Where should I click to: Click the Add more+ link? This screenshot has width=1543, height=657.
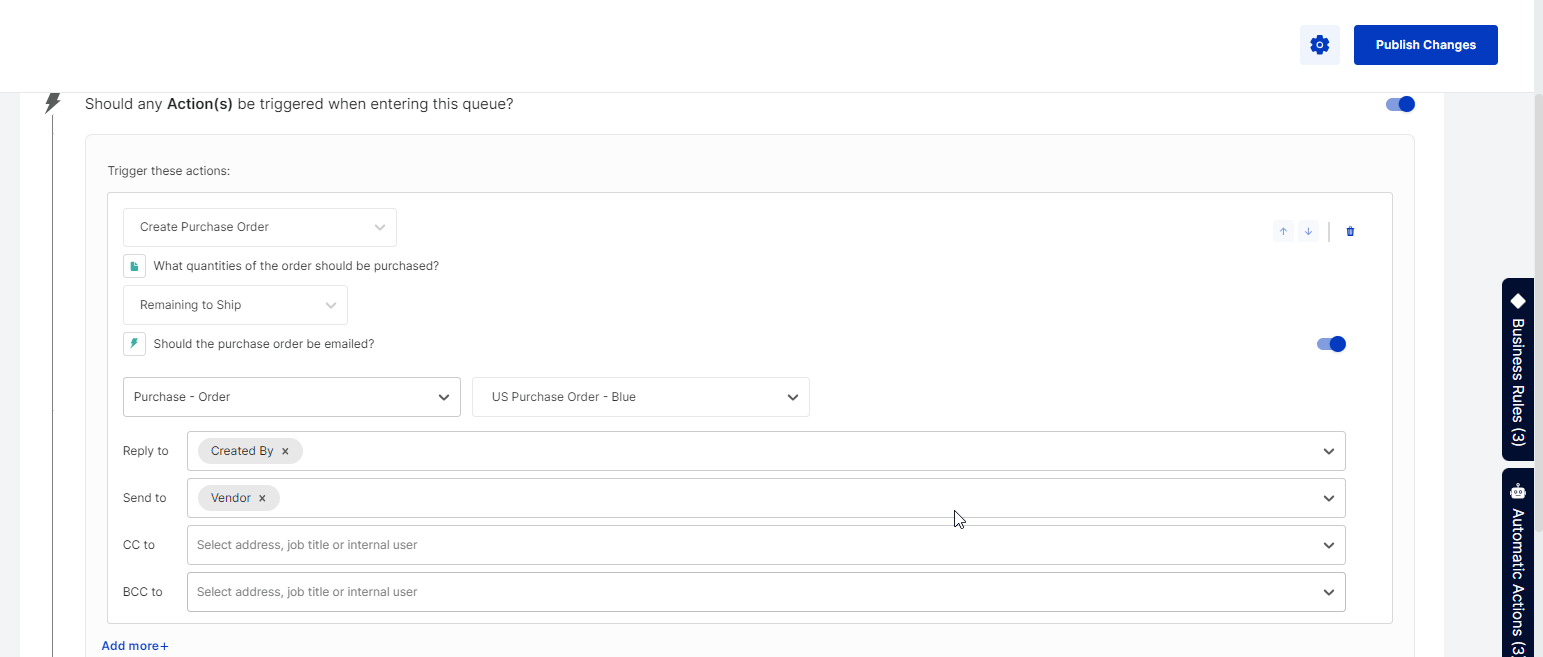tap(135, 646)
